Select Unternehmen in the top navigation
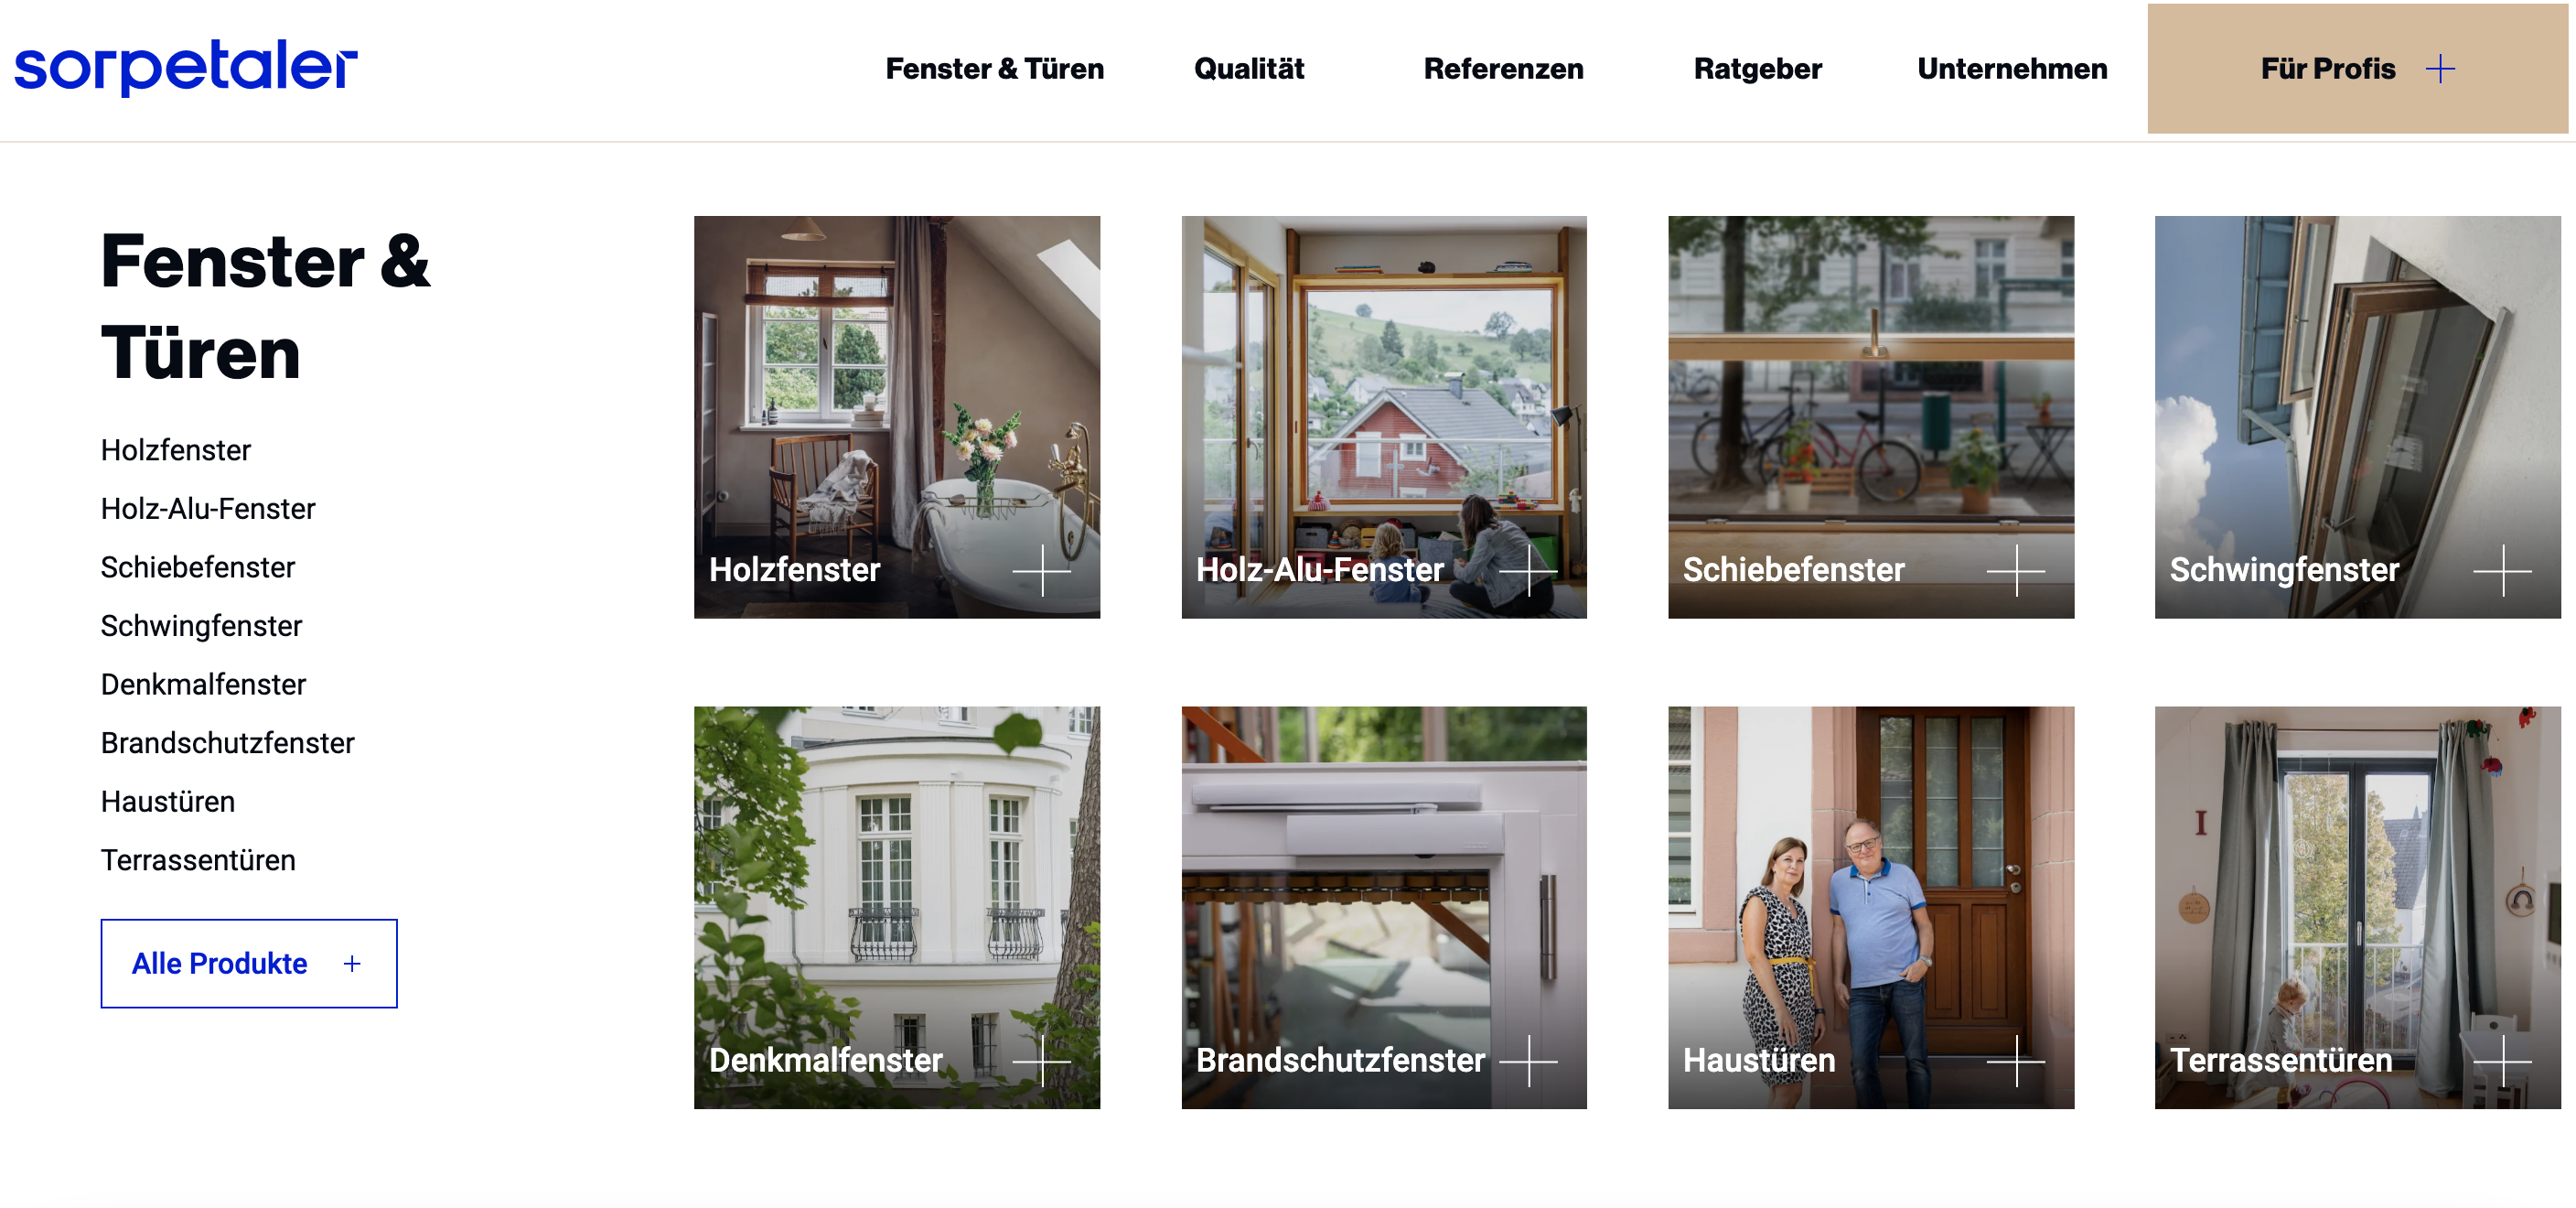The height and width of the screenshot is (1208, 2576). coord(2012,69)
